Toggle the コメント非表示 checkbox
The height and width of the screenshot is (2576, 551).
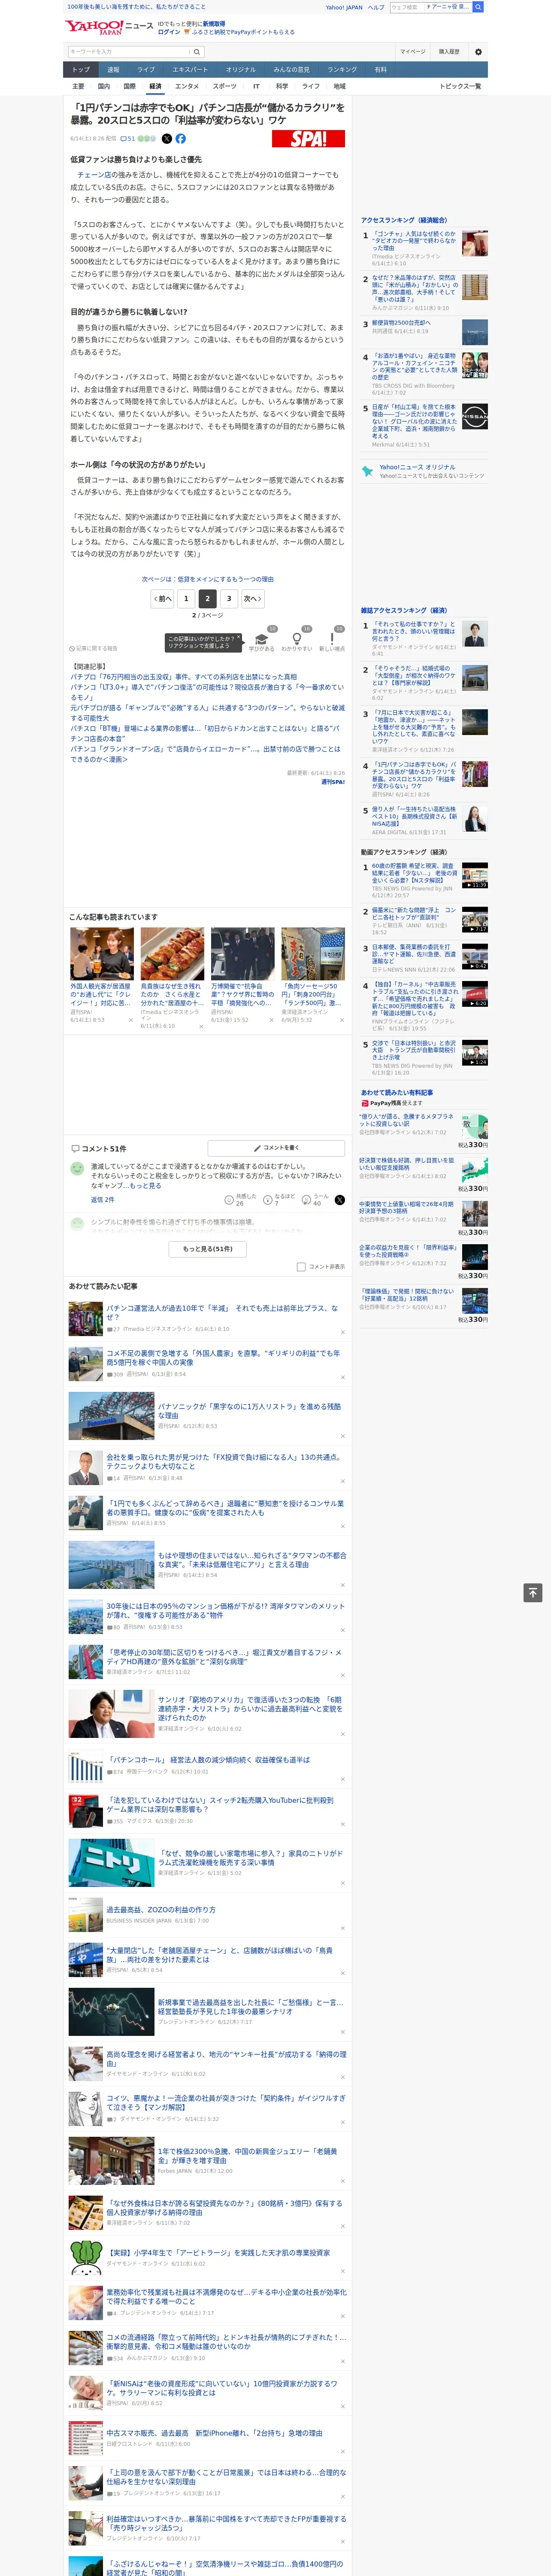click(x=301, y=1267)
